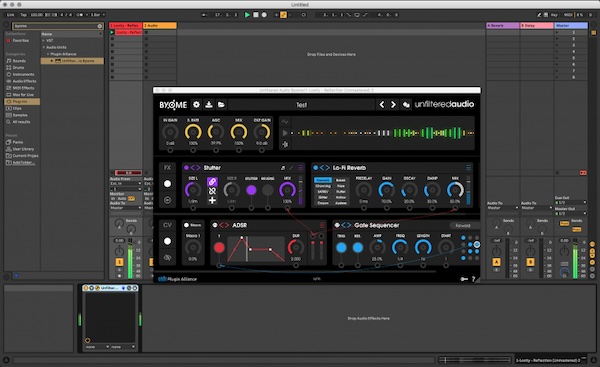Click the Ableton transport stop button
This screenshot has height=367, width=600.
[256, 15]
